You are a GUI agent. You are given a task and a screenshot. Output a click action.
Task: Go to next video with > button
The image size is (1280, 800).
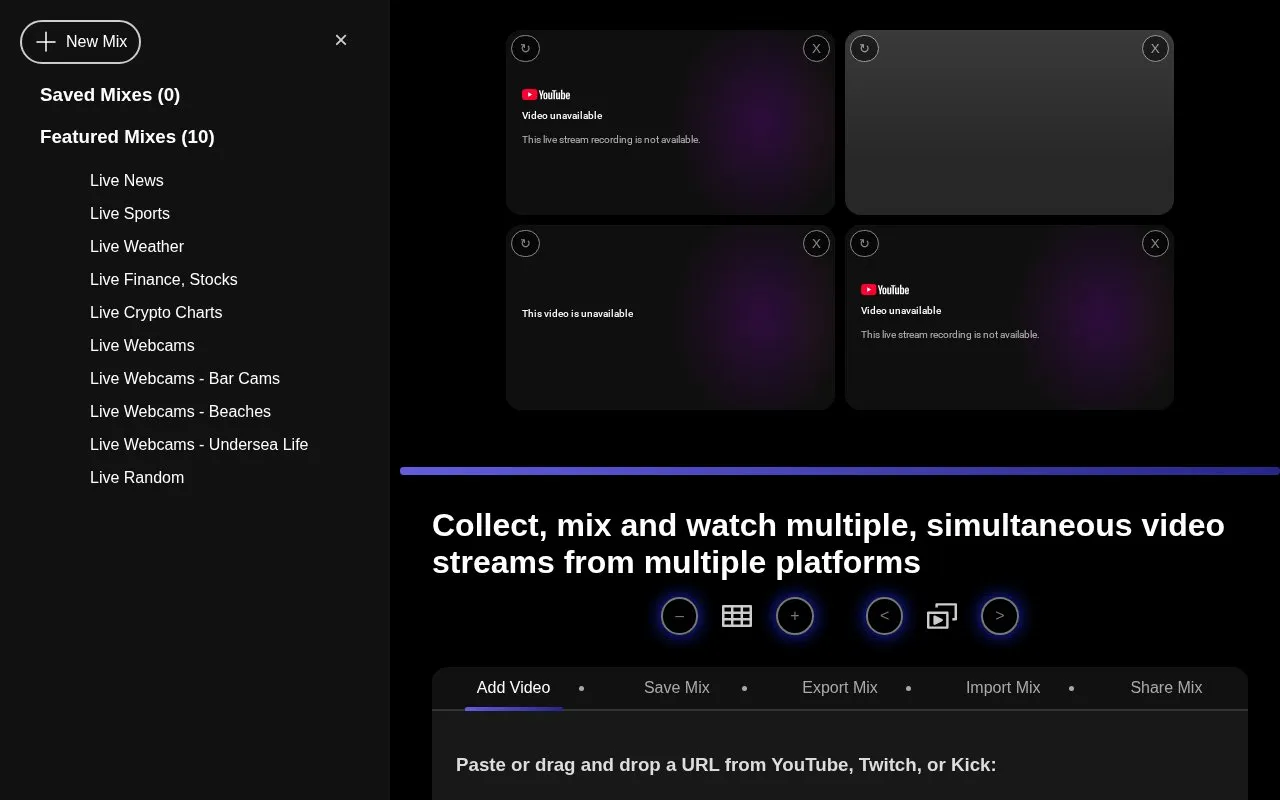[x=1000, y=616]
